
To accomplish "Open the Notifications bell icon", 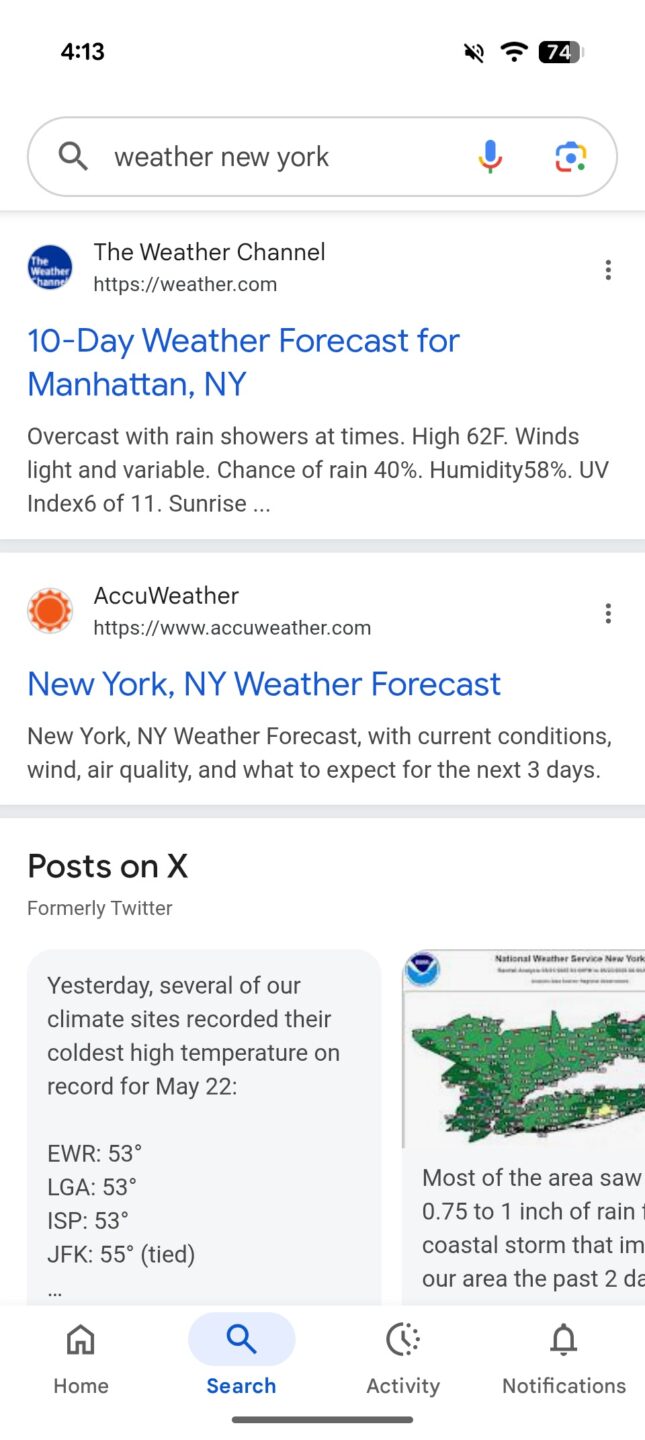I will (563, 1340).
